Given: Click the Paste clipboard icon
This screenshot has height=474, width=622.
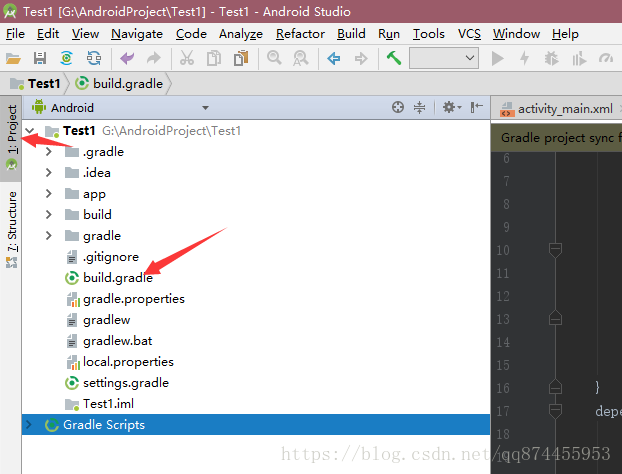Looking at the screenshot, I should tap(241, 59).
